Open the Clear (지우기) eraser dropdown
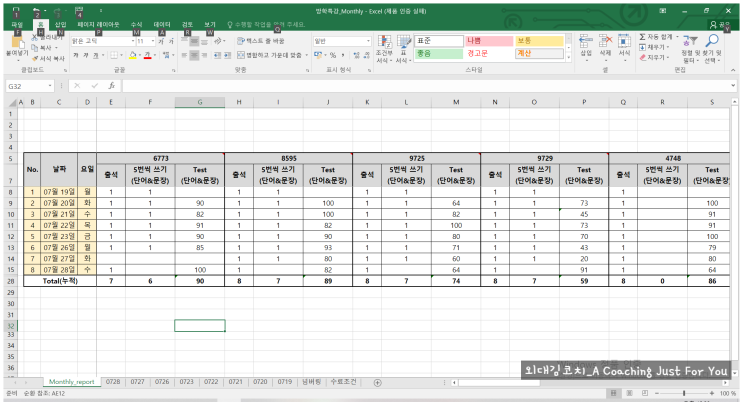The image size is (743, 402). (x=654, y=58)
